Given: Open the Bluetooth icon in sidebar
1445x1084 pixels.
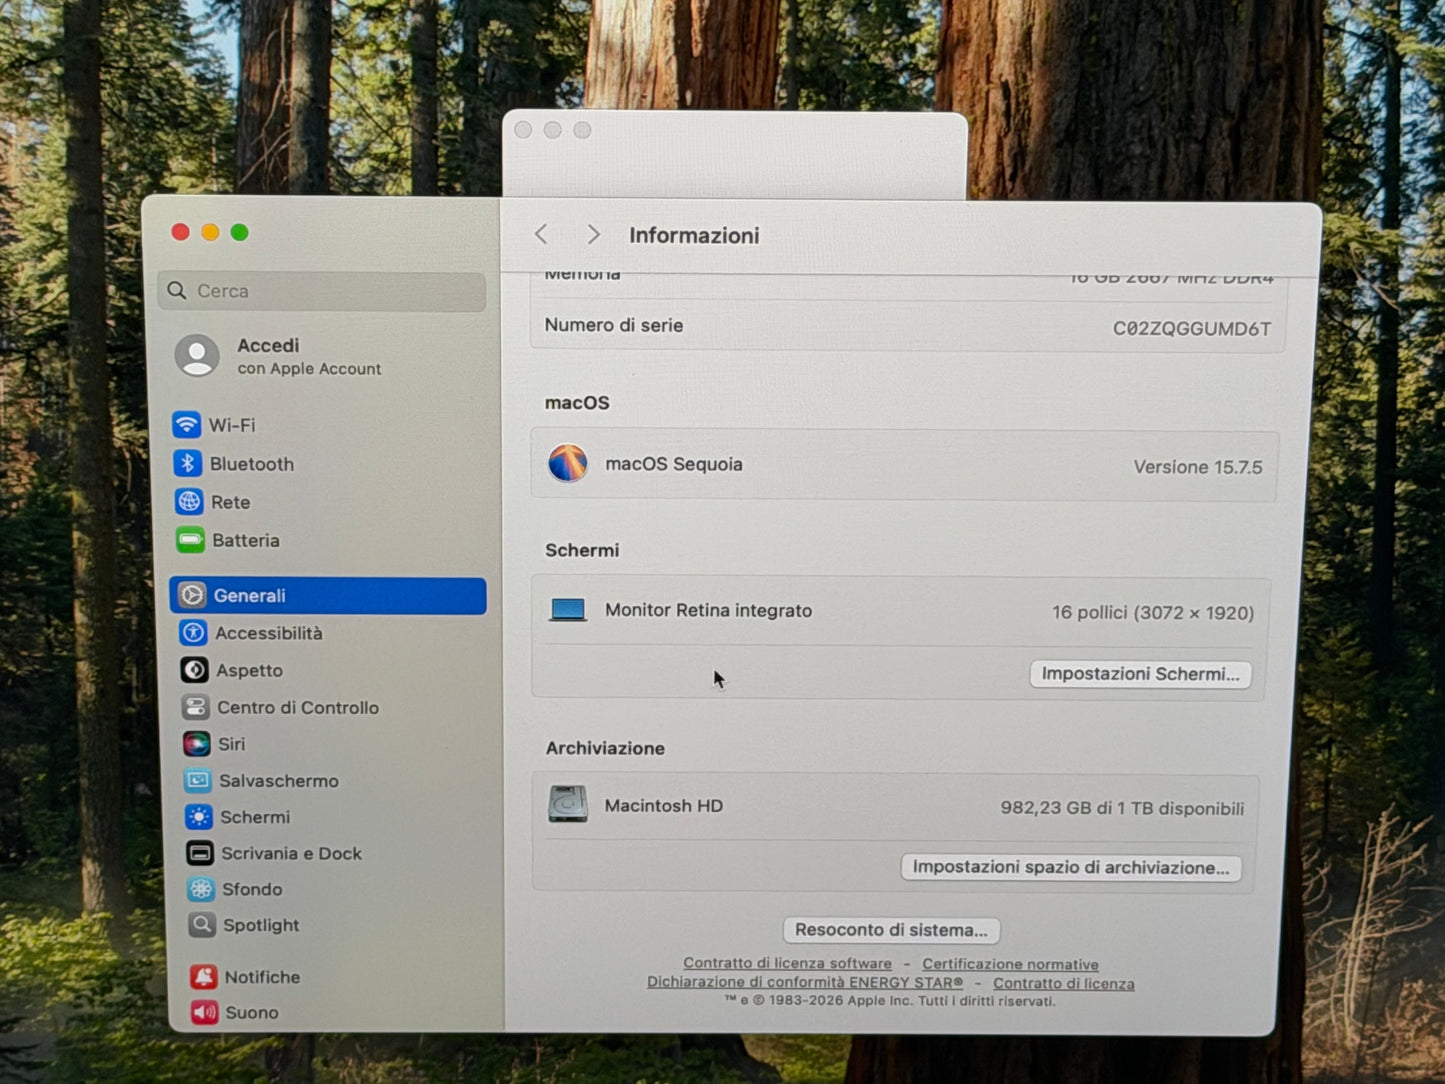Looking at the screenshot, I should click(188, 463).
